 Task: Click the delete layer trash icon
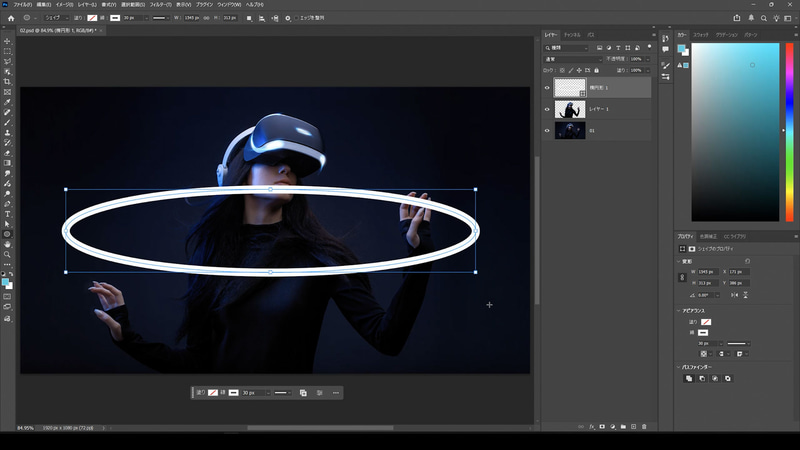point(644,427)
